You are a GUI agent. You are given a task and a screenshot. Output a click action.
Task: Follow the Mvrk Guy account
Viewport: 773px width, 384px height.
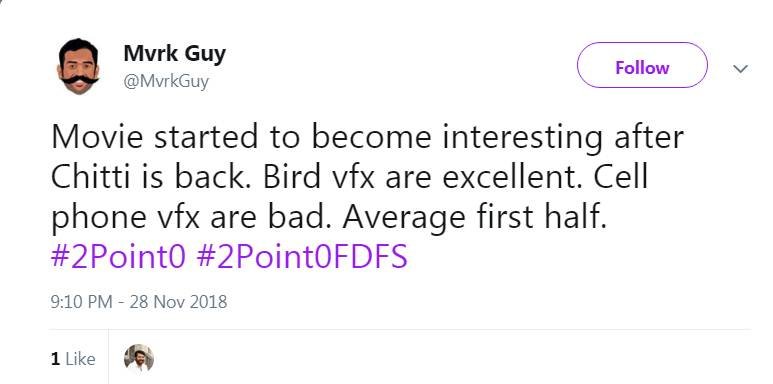click(642, 65)
